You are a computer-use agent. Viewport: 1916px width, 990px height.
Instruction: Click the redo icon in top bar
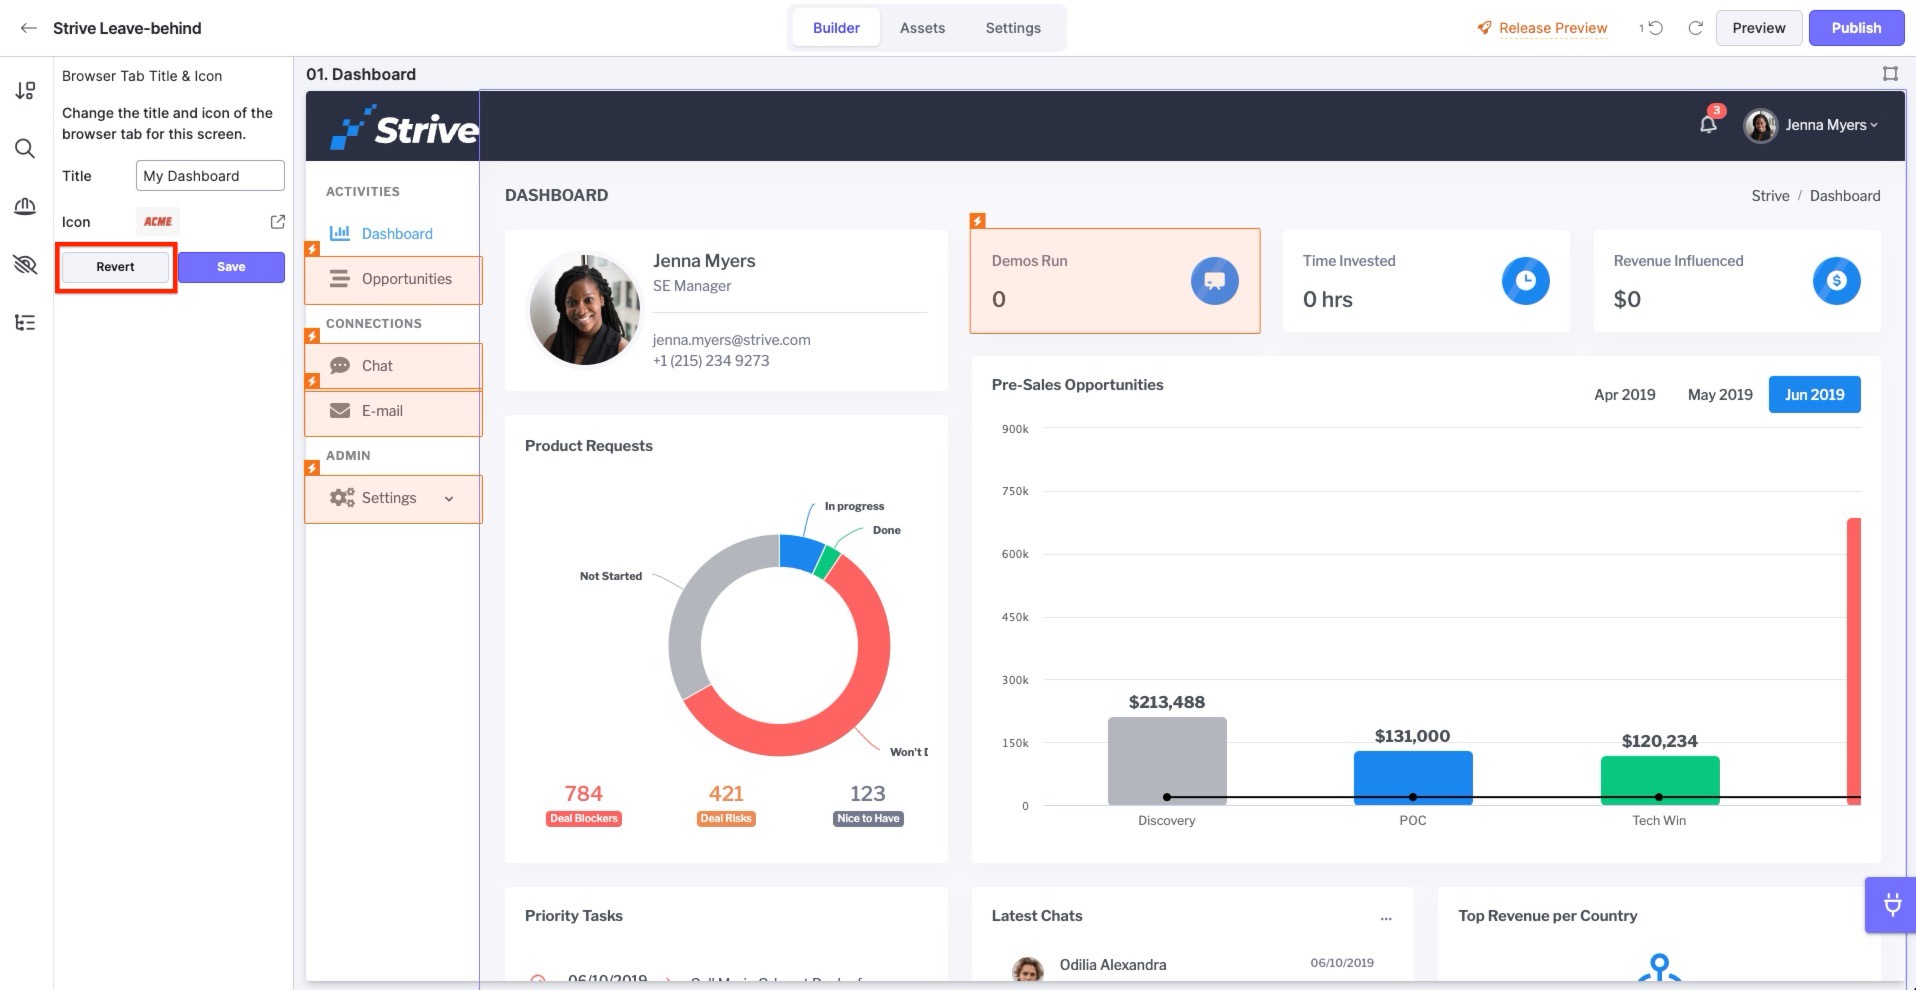[1695, 28]
